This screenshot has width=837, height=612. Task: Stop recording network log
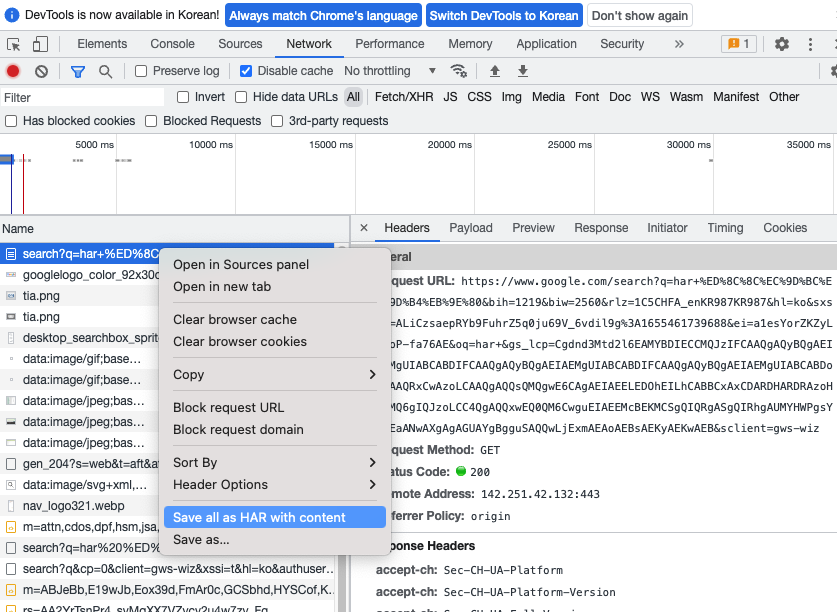coord(13,71)
